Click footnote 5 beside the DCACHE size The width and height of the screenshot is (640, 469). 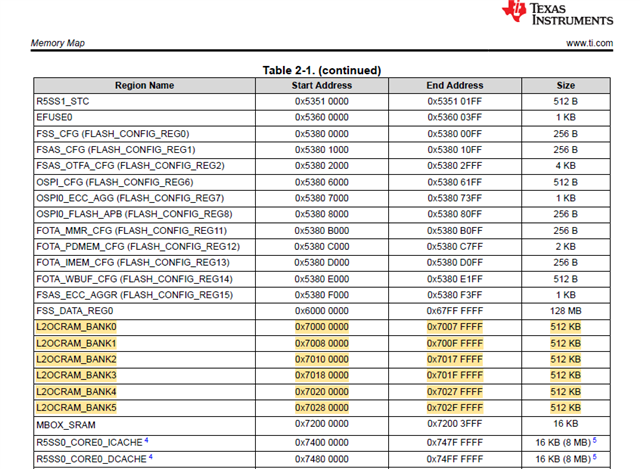click(x=595, y=456)
